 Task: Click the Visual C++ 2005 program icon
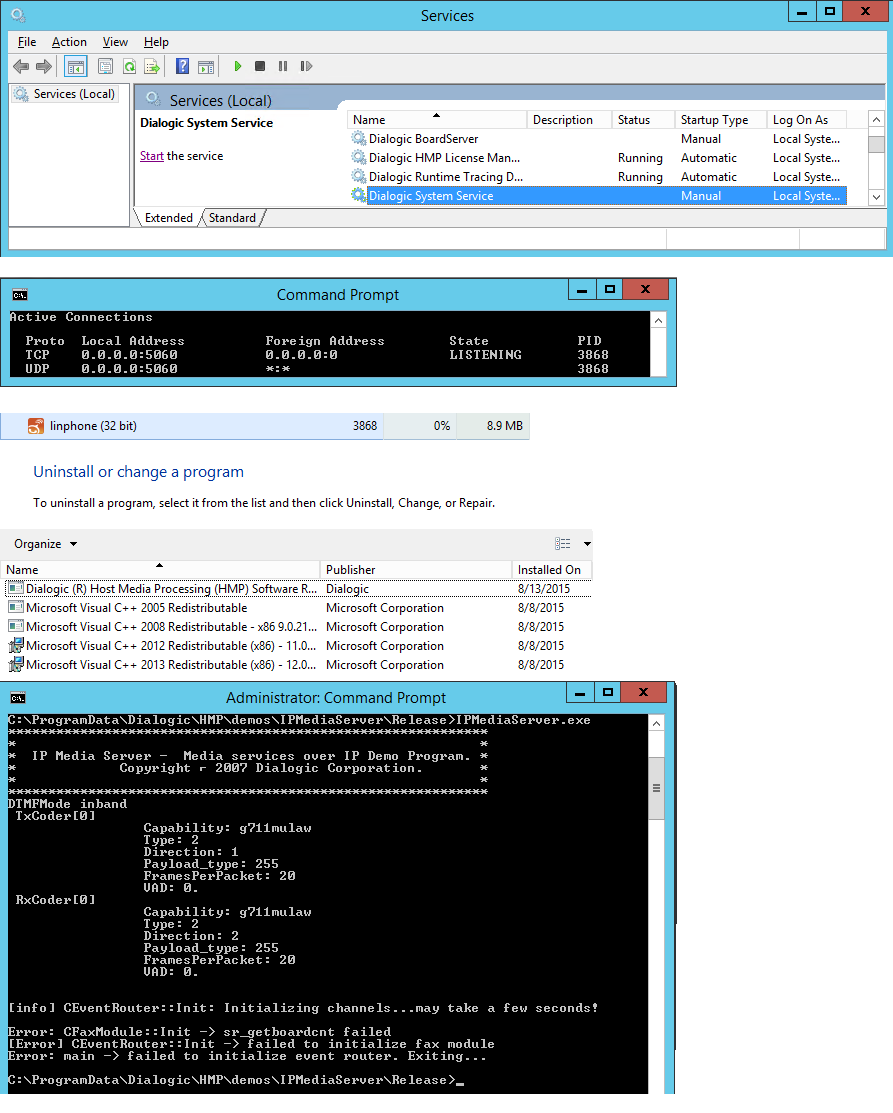pos(16,608)
